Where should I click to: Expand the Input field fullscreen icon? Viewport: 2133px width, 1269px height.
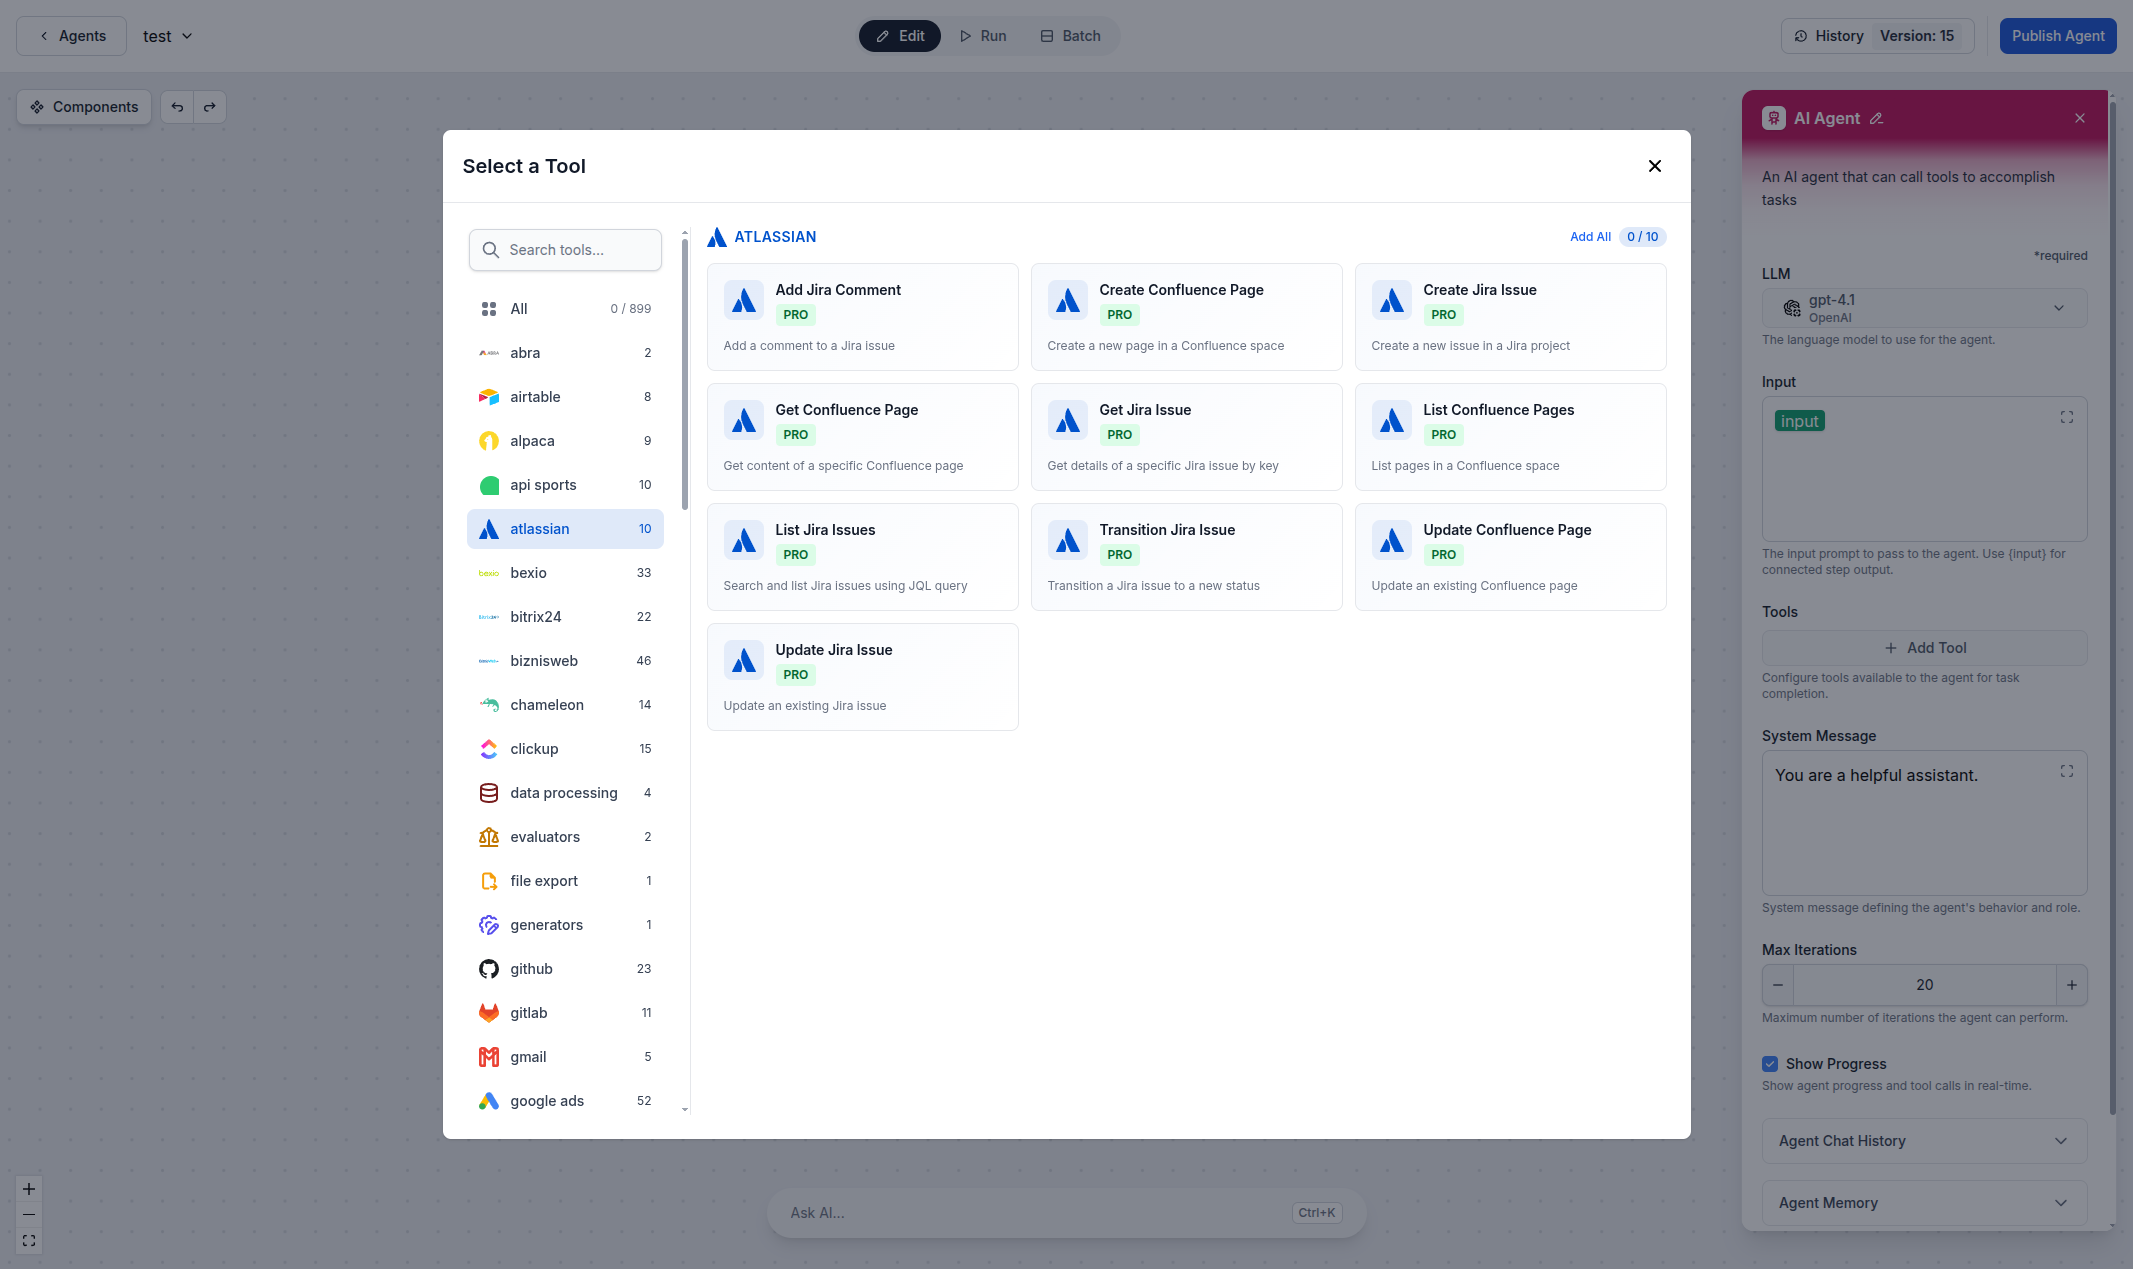[x=2066, y=417]
